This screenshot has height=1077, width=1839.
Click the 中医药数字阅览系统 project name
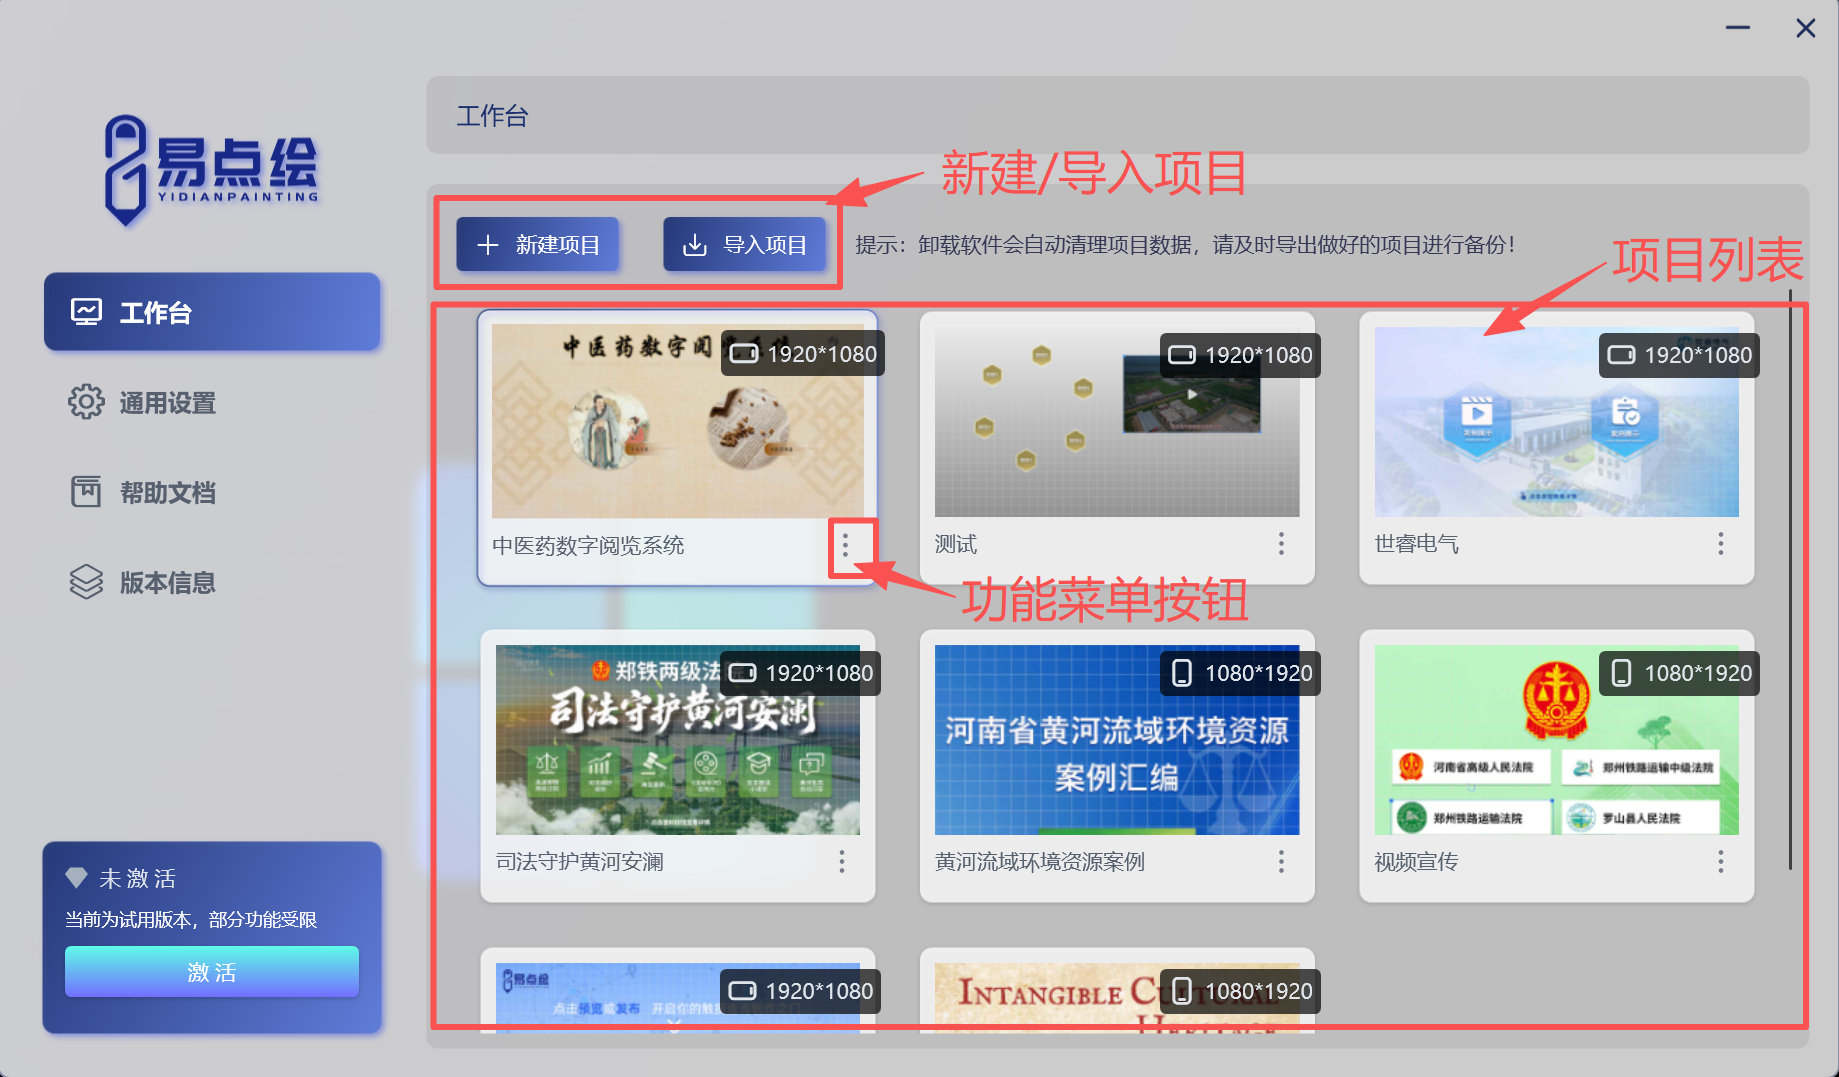(x=588, y=545)
